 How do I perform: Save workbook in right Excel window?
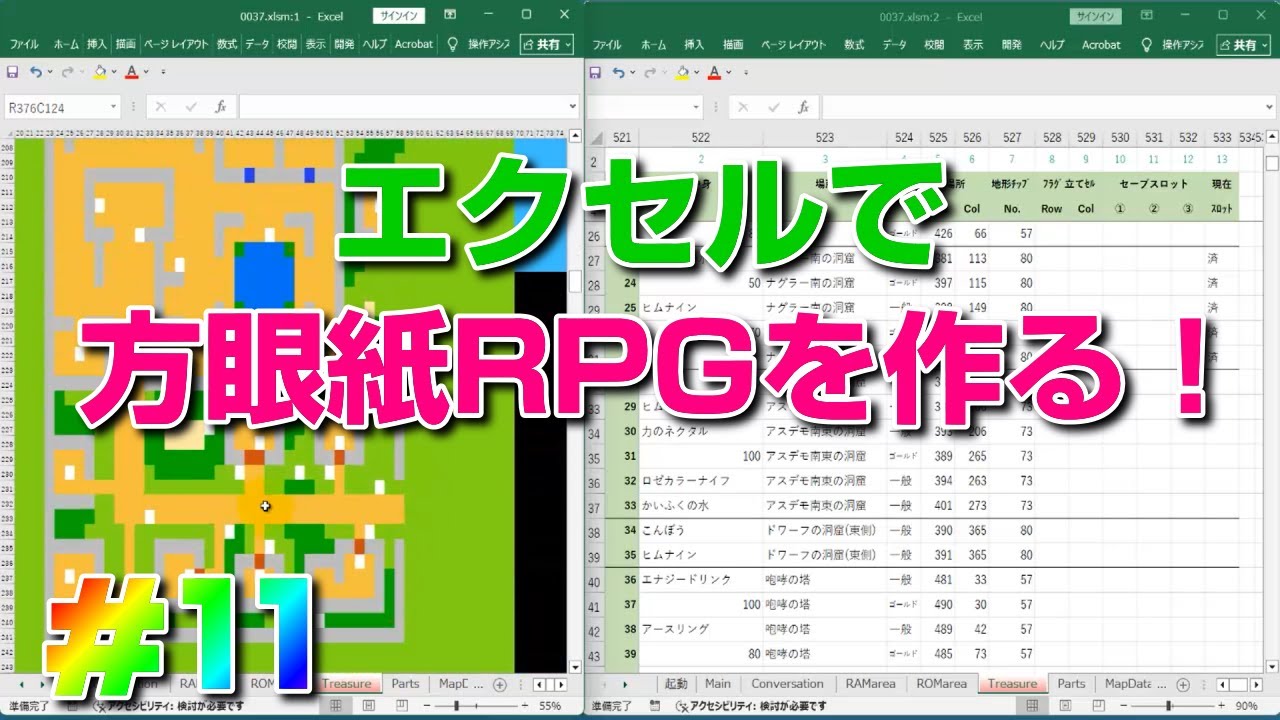pos(594,72)
